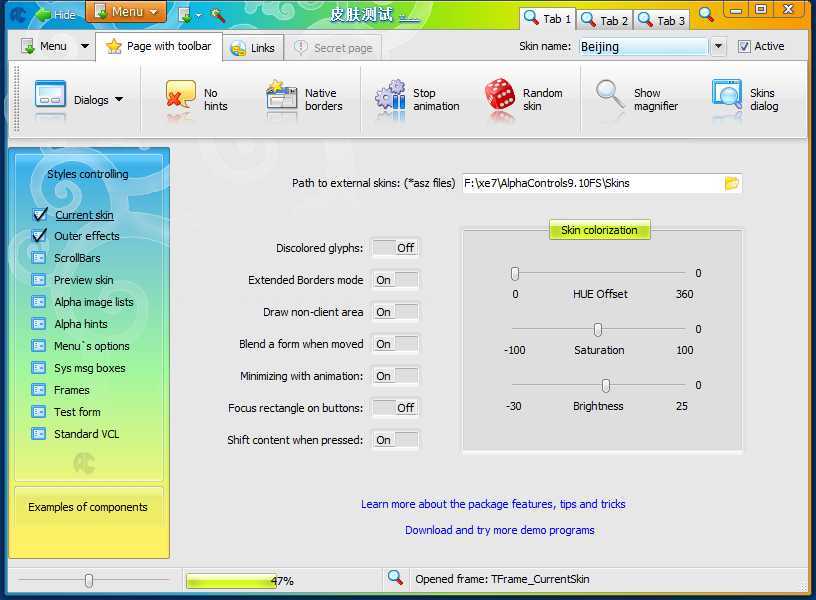Show magnifier using toolbar icon
Screen dimensions: 816x600
coord(610,96)
